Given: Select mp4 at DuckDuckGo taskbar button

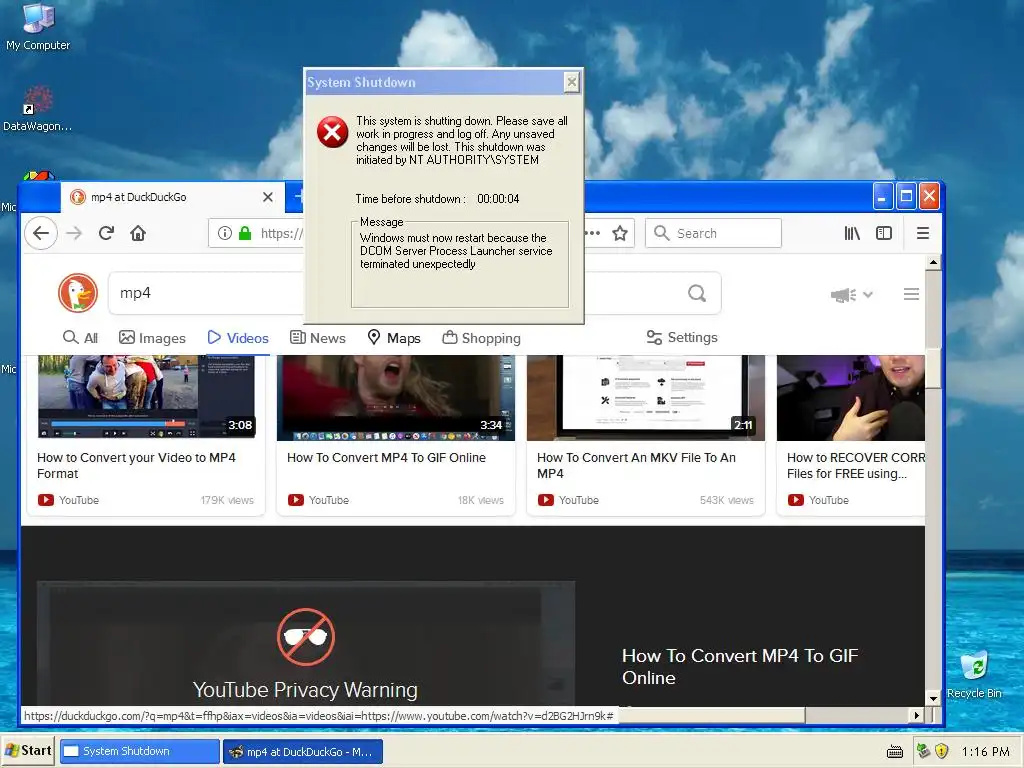Looking at the screenshot, I should click(x=303, y=752).
